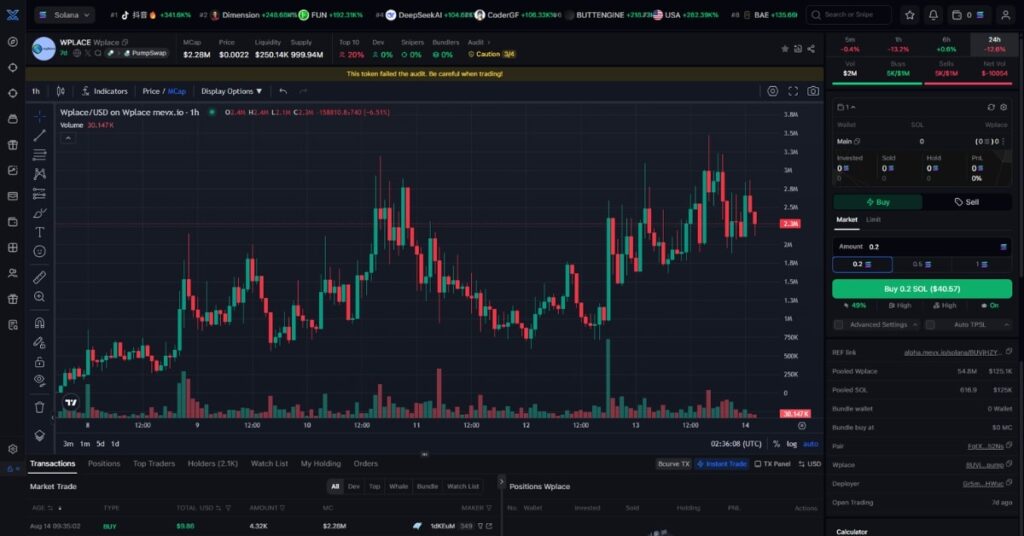Switch to the Sell panel
1024x536 pixels.
click(x=967, y=202)
